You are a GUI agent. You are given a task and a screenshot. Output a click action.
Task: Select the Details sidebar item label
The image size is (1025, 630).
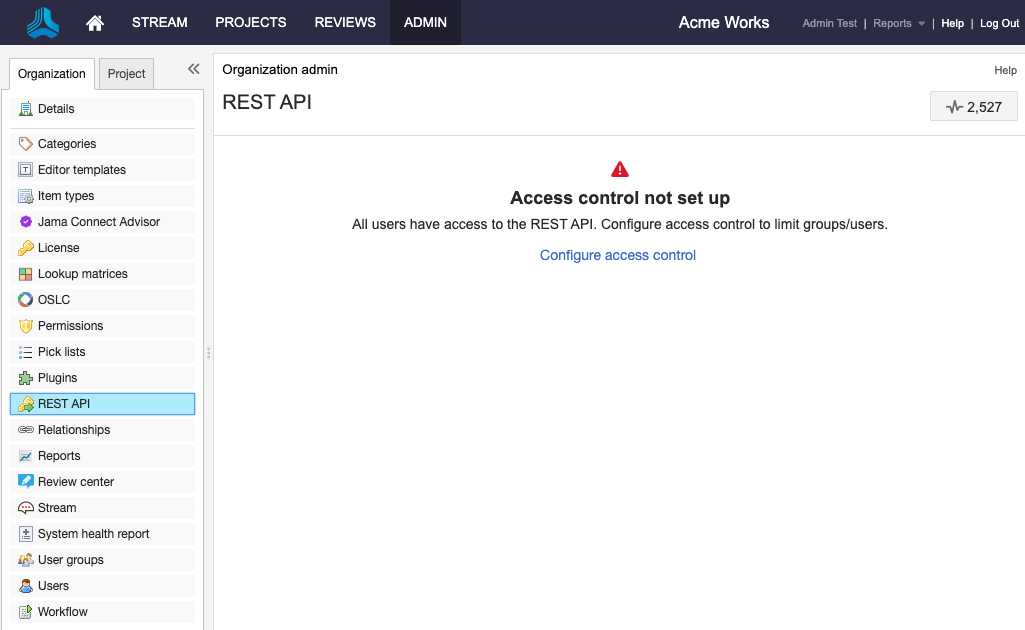(x=56, y=109)
